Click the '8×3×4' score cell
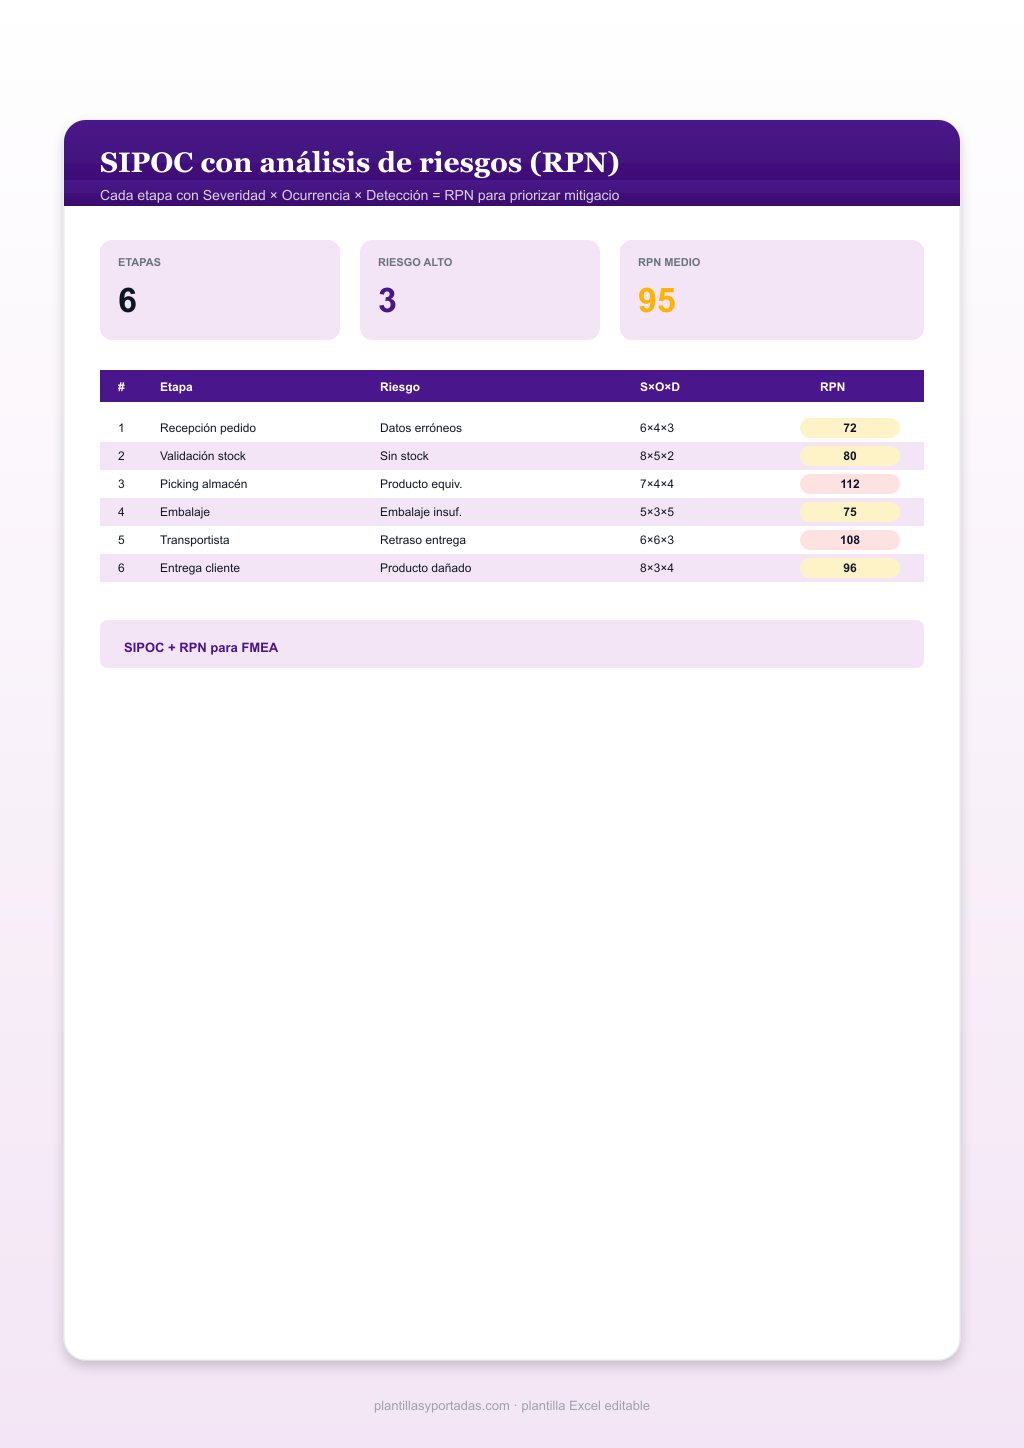The height and width of the screenshot is (1448, 1024). (657, 568)
